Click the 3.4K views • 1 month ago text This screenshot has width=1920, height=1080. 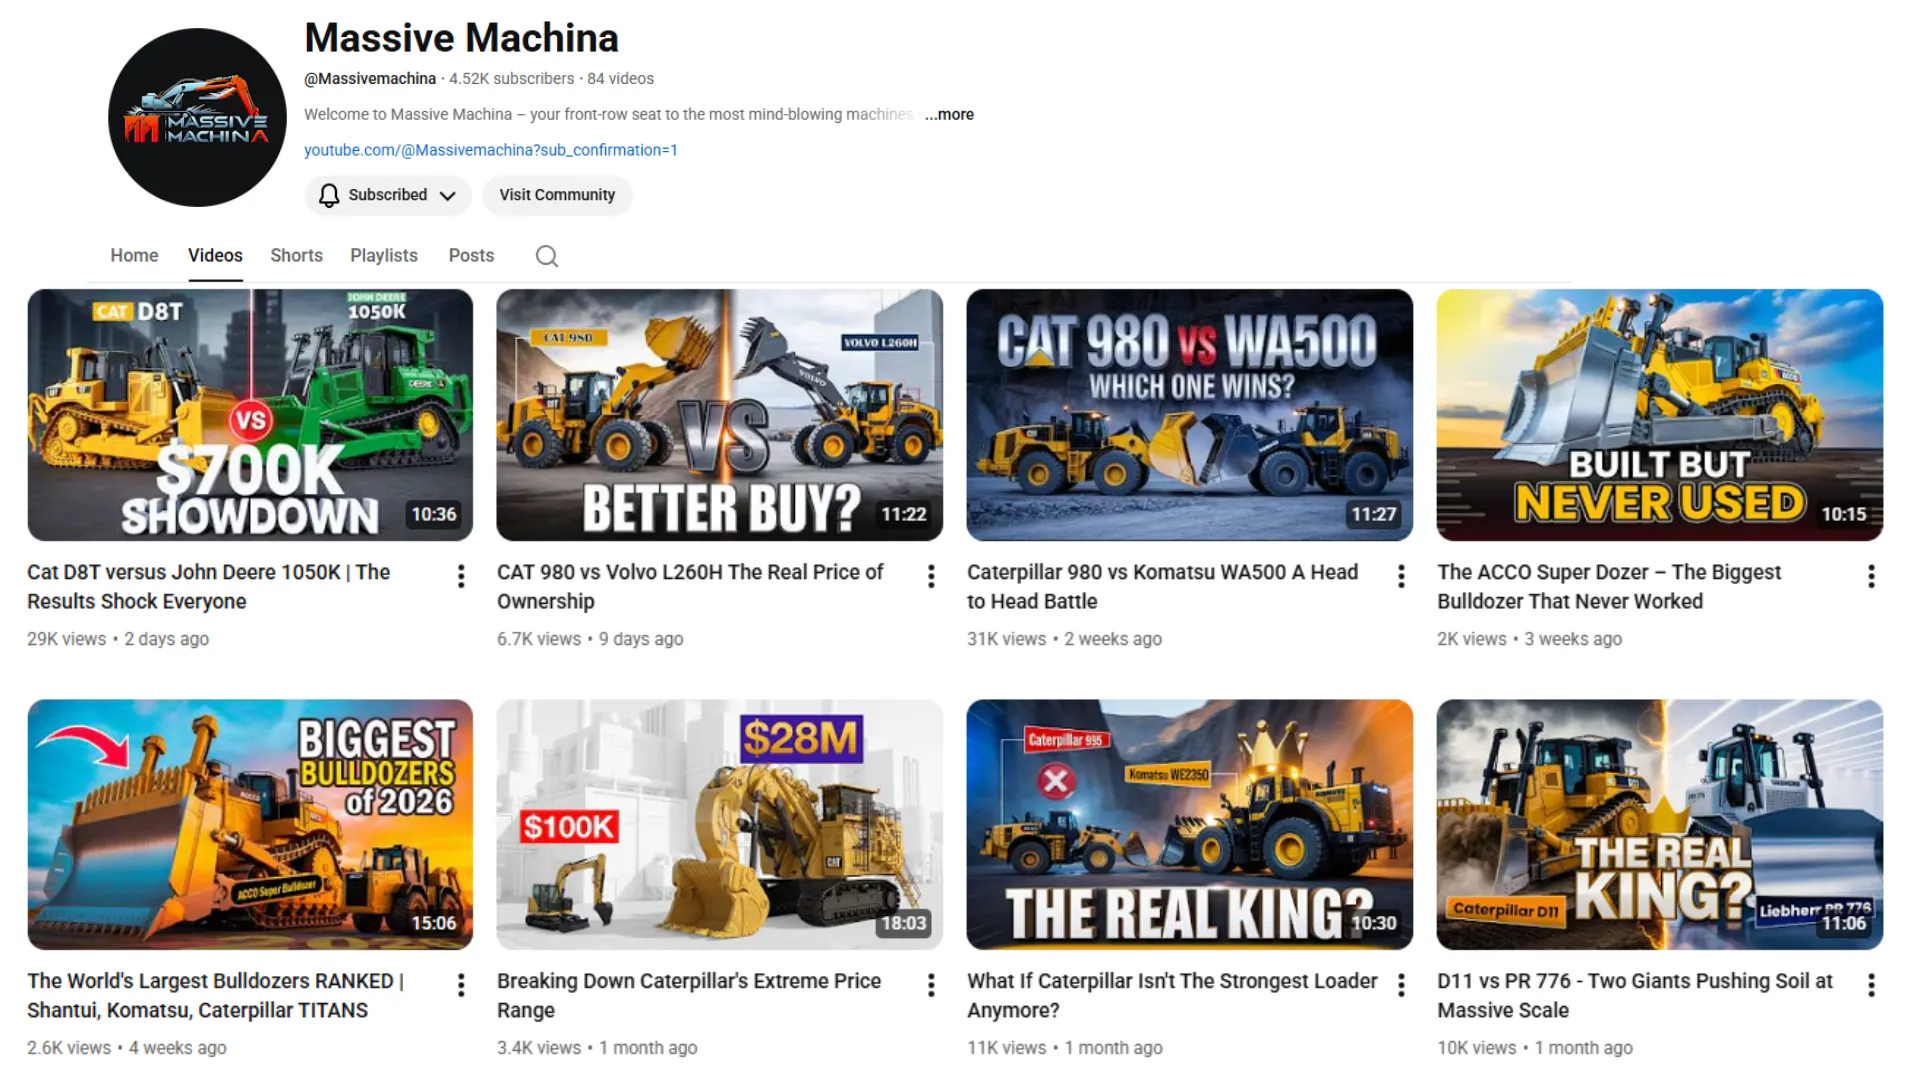597,1048
